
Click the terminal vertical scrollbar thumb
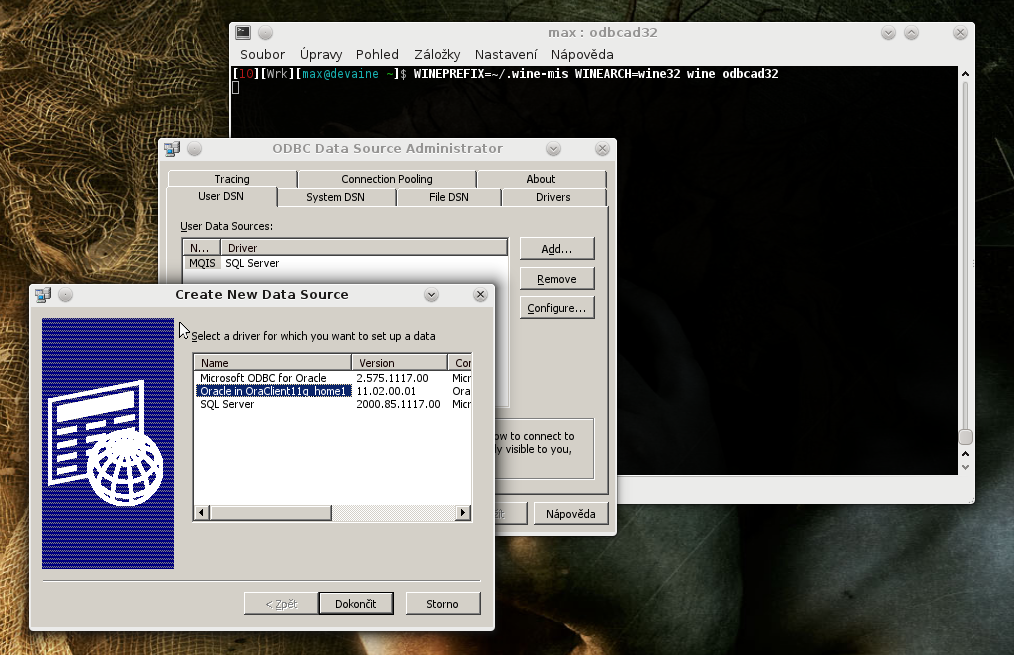965,437
